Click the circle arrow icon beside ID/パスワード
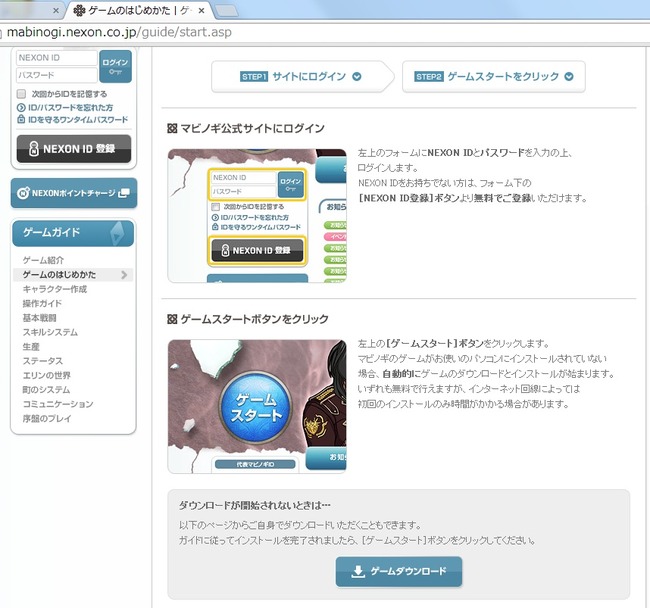Screen dimensions: 650x608 coord(21,108)
